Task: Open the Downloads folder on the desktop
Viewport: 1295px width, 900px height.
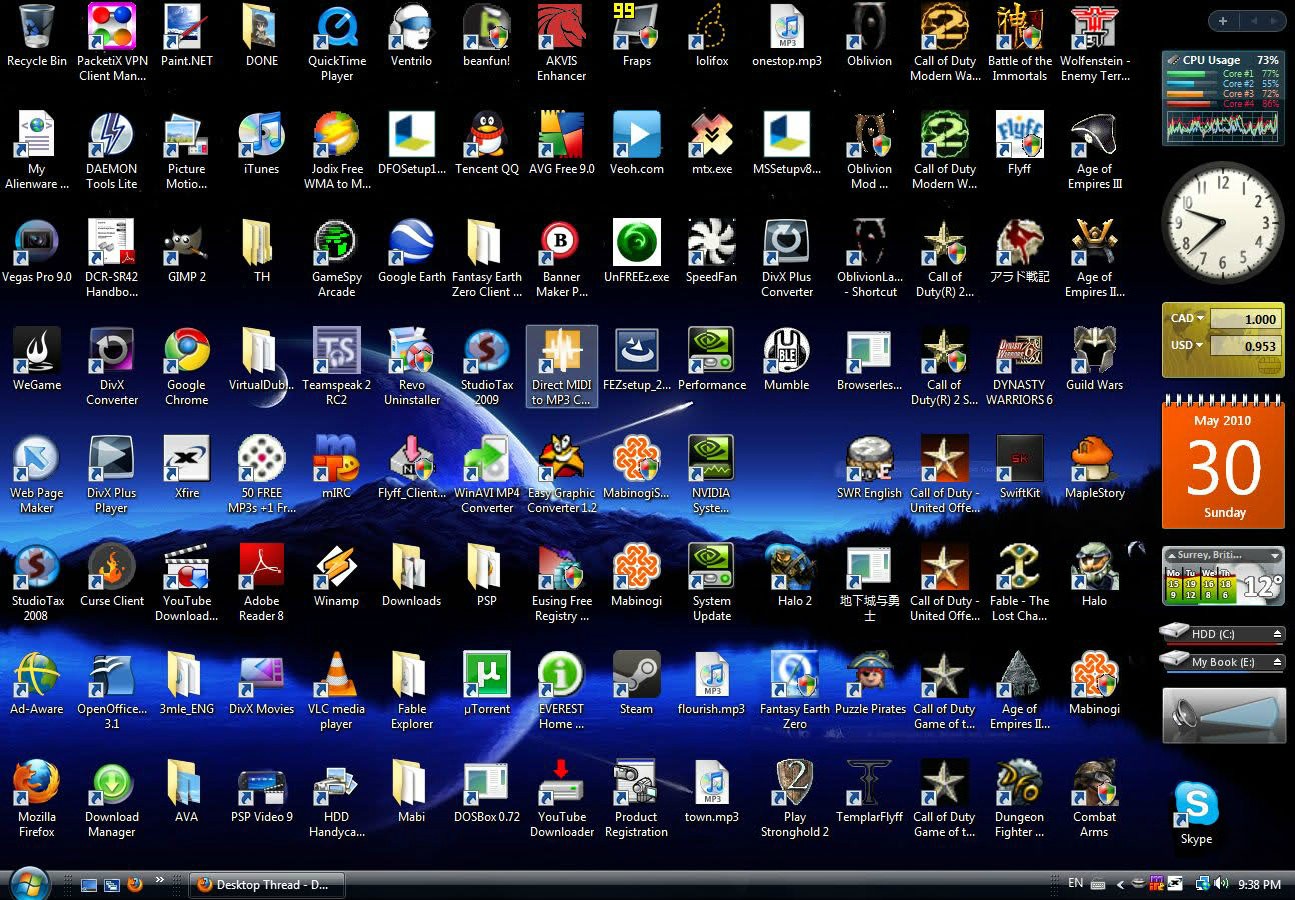Action: [412, 577]
